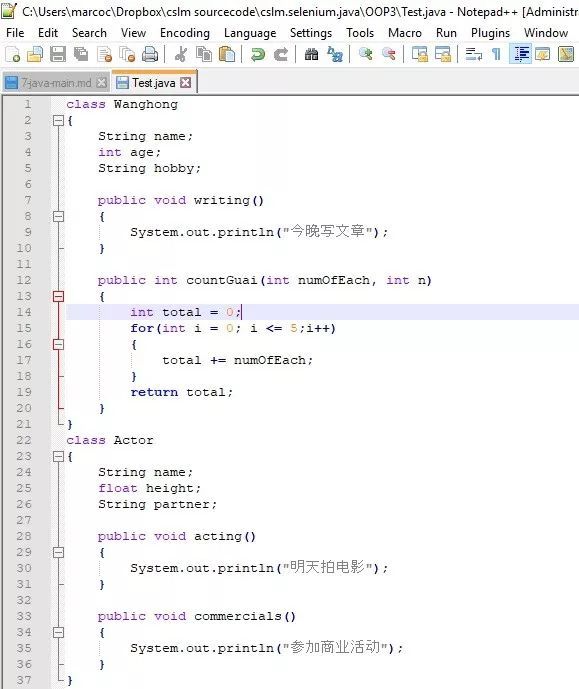Collapse the countGuai method fold on line 13
579x689 pixels.
click(58, 296)
